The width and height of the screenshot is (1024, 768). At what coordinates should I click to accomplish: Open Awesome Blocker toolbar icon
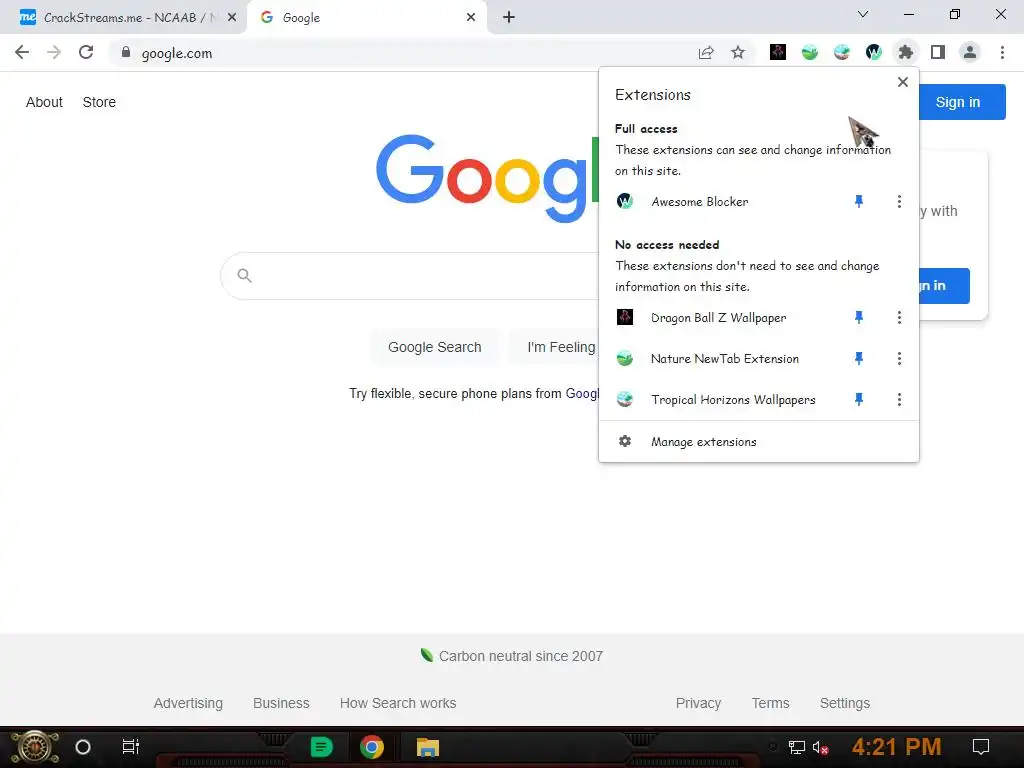874,52
